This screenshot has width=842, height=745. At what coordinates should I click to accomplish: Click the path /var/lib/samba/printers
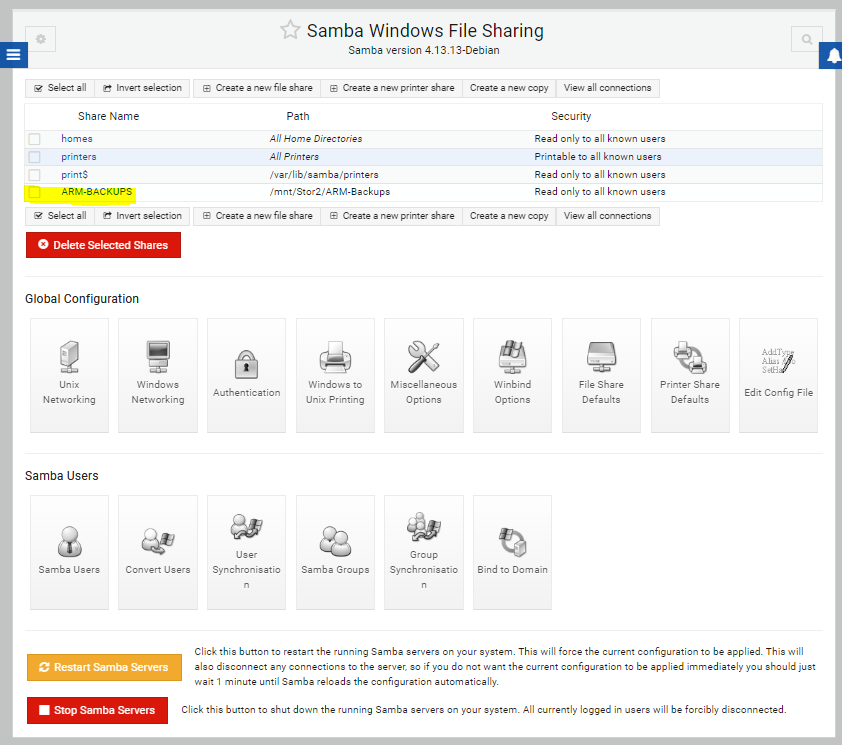324,175
